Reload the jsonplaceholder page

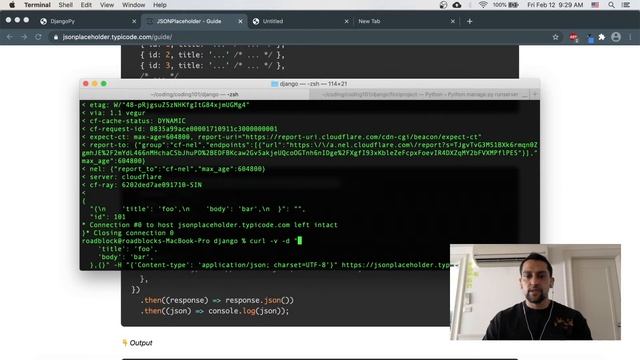[x=38, y=37]
